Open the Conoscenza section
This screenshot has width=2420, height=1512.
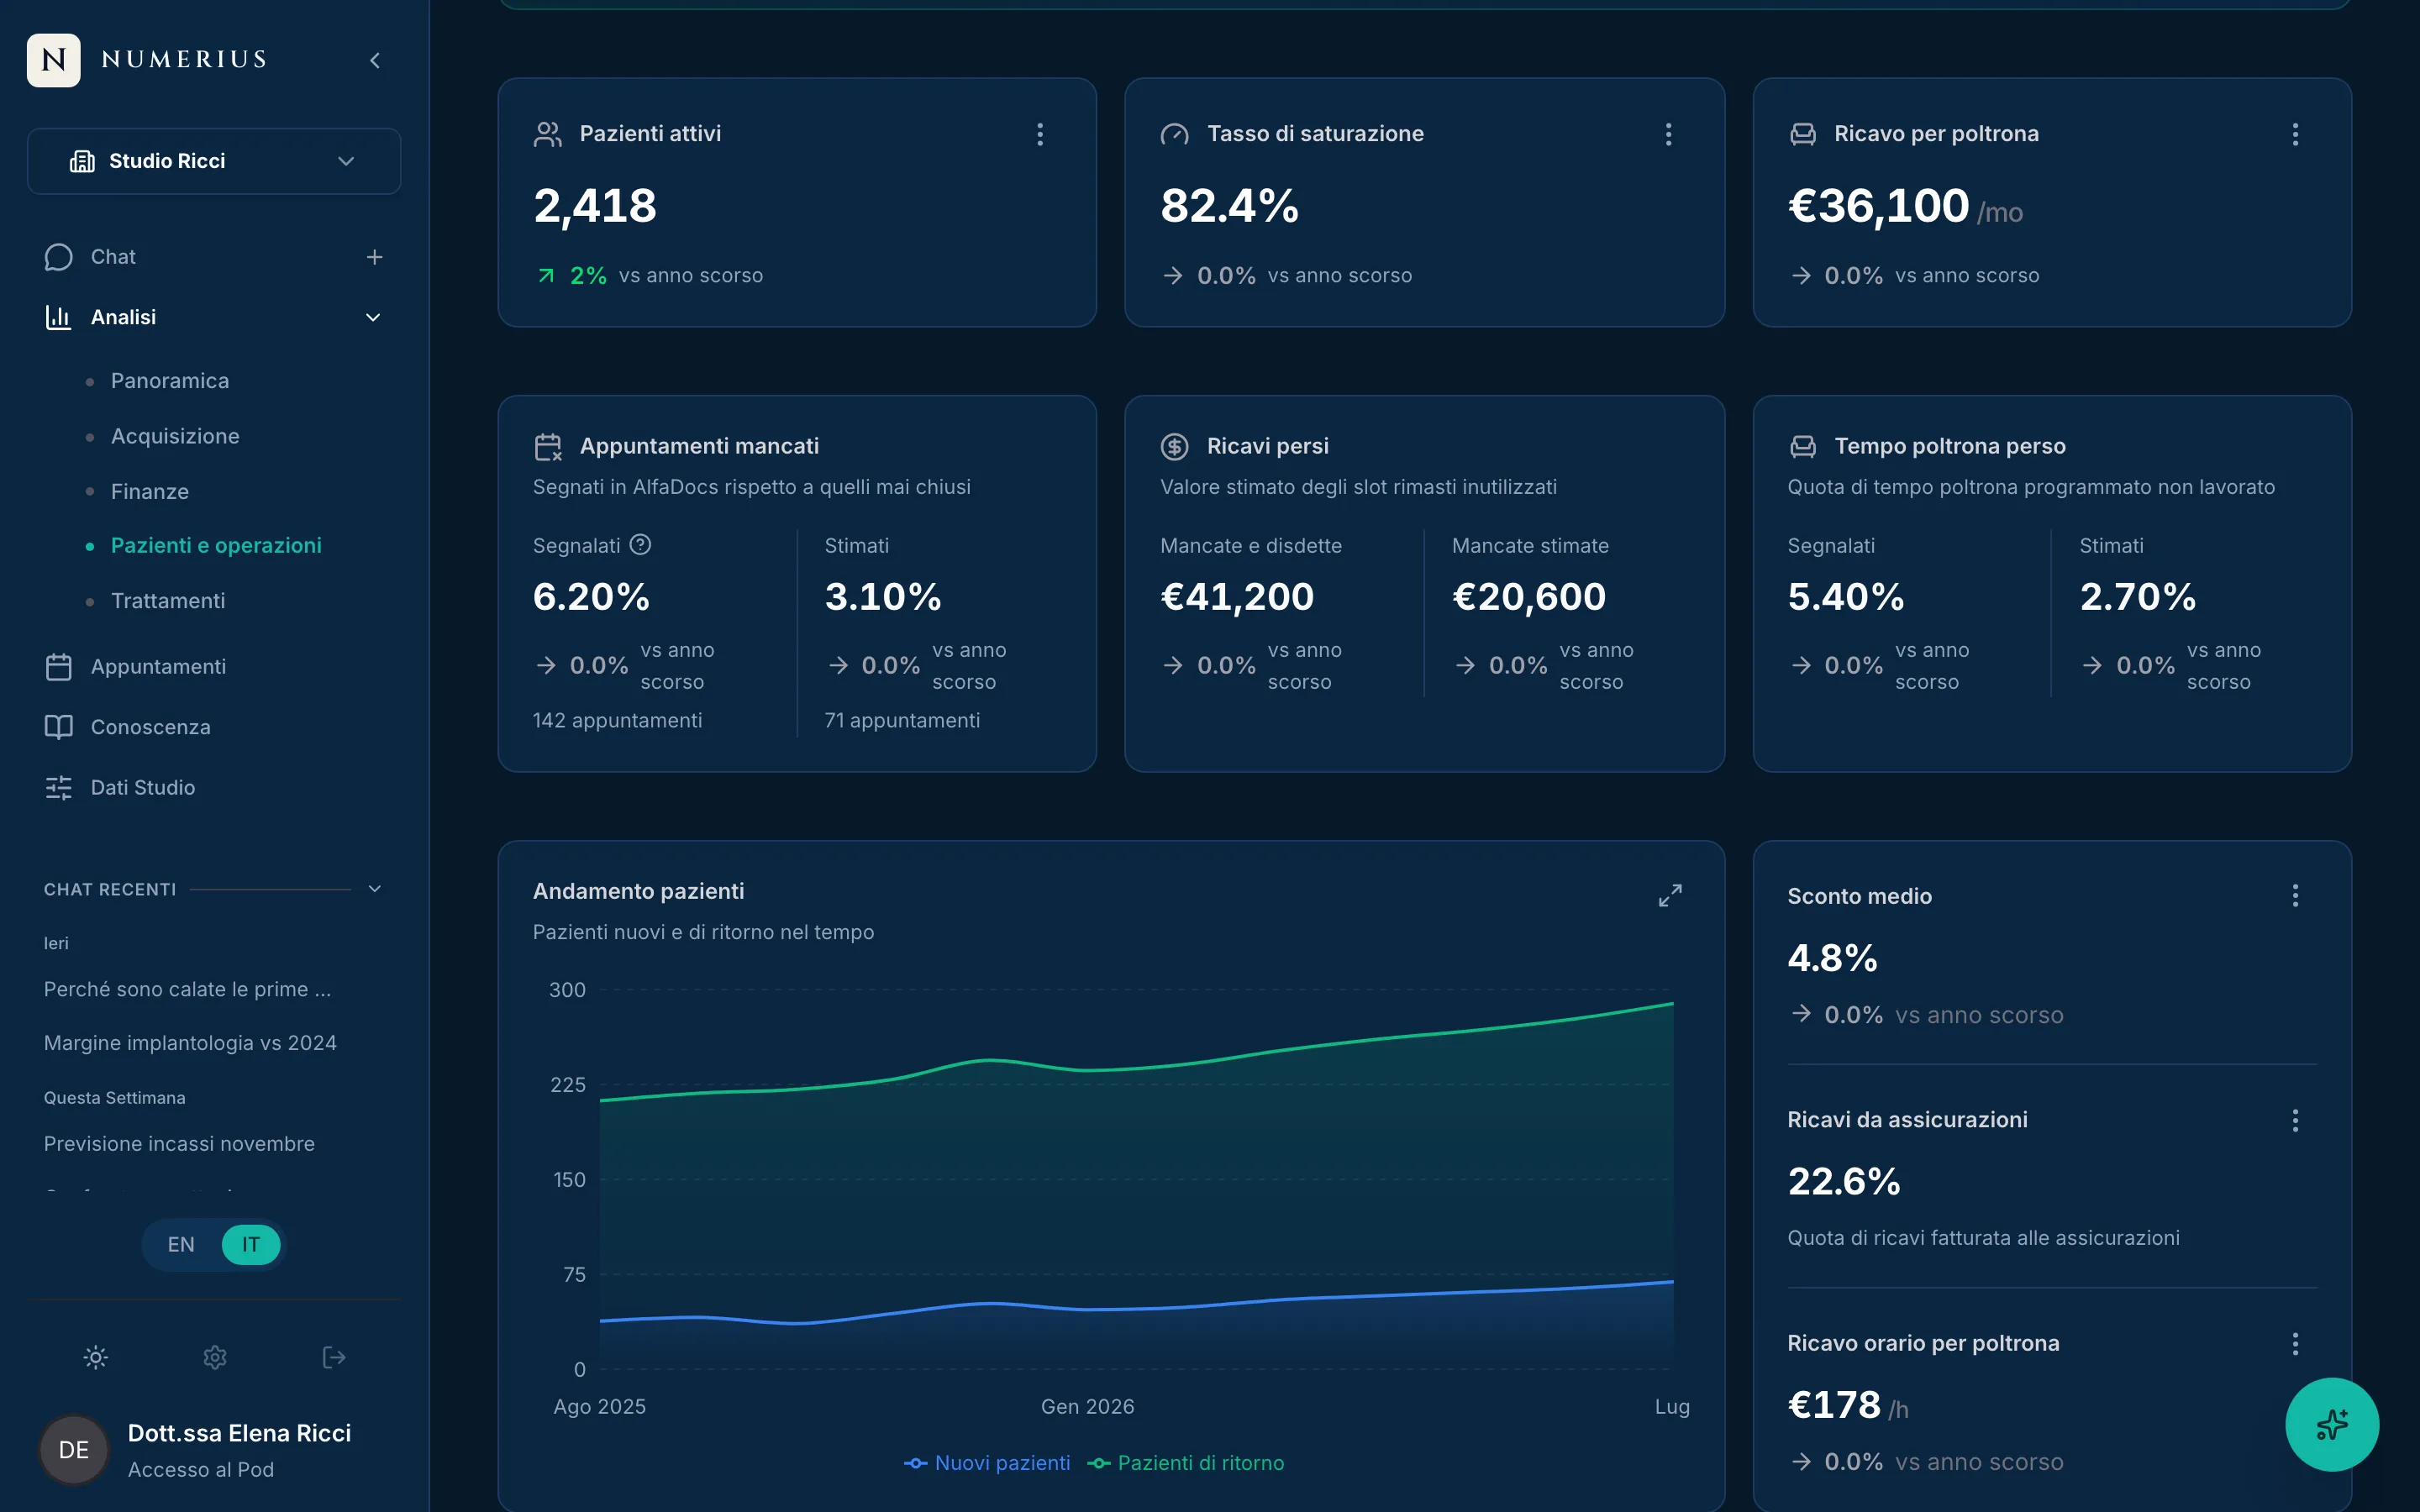click(x=151, y=727)
